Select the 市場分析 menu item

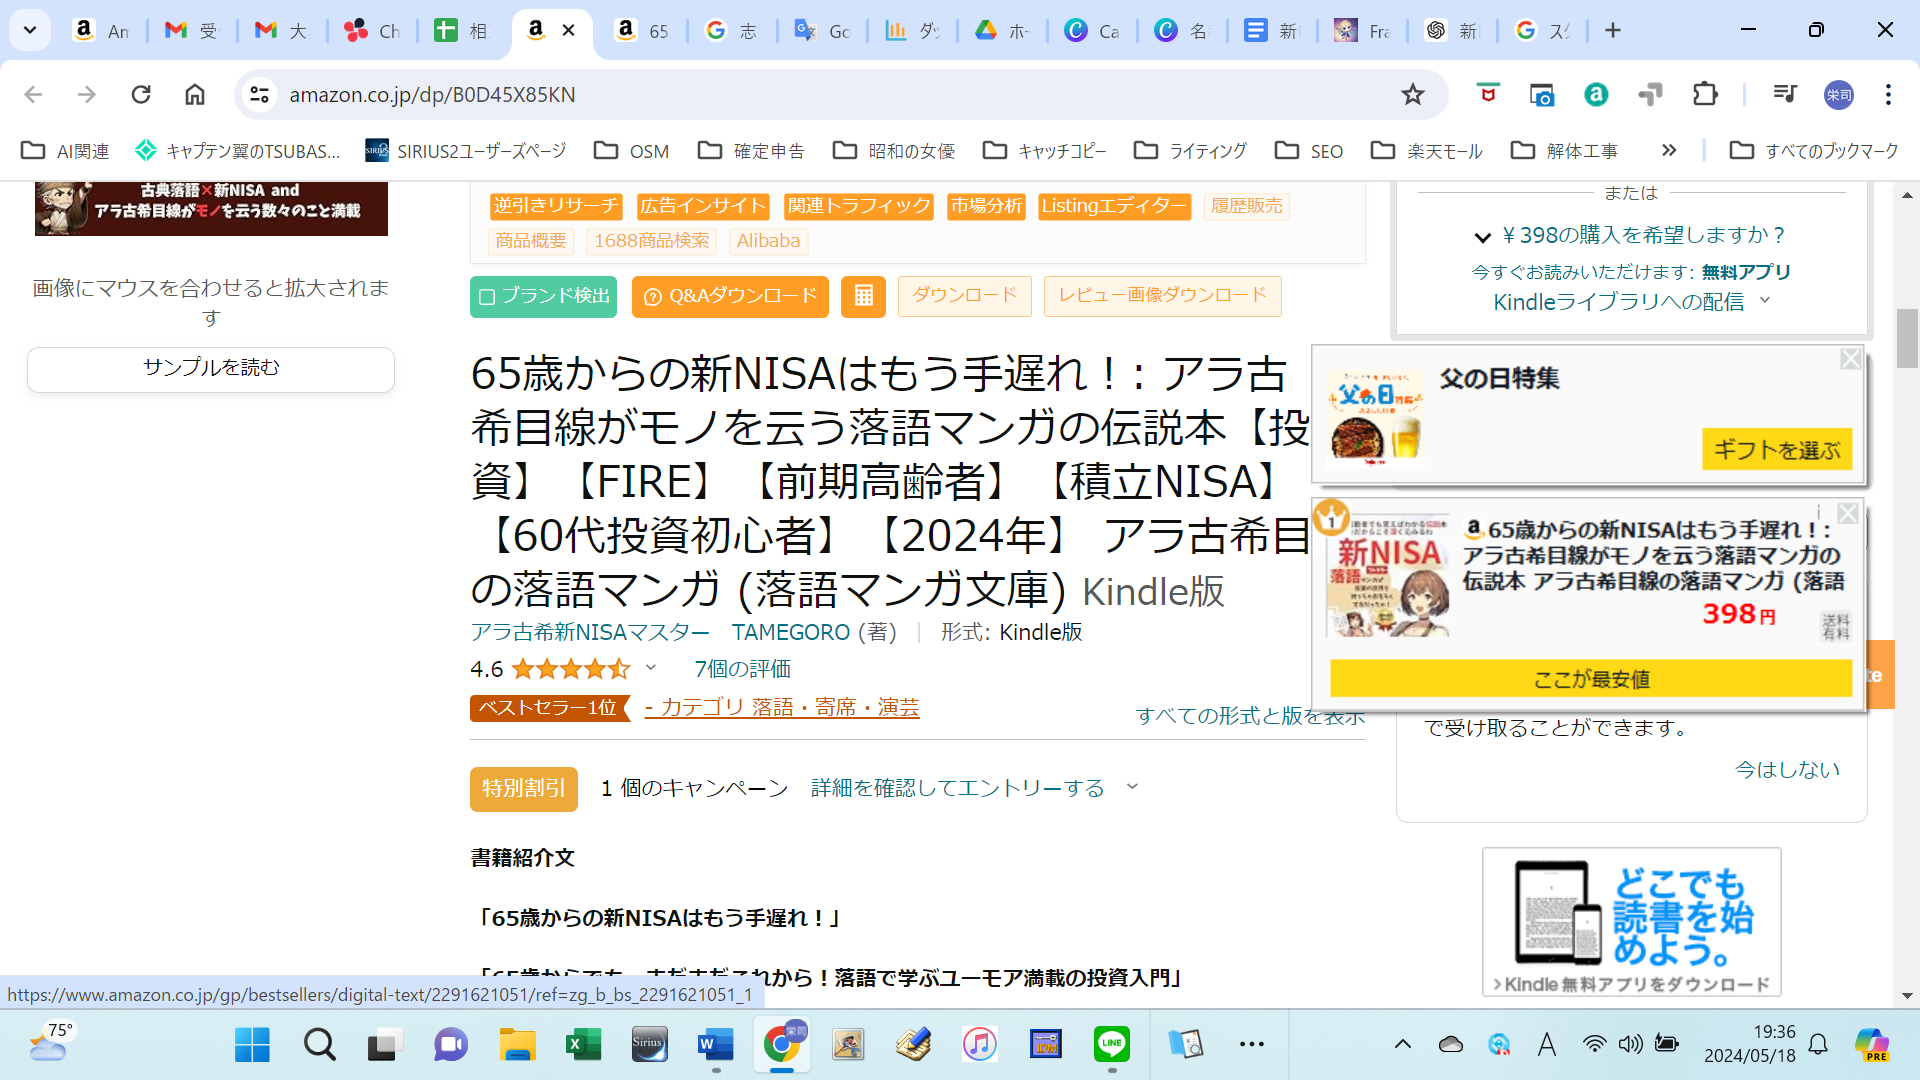(986, 206)
